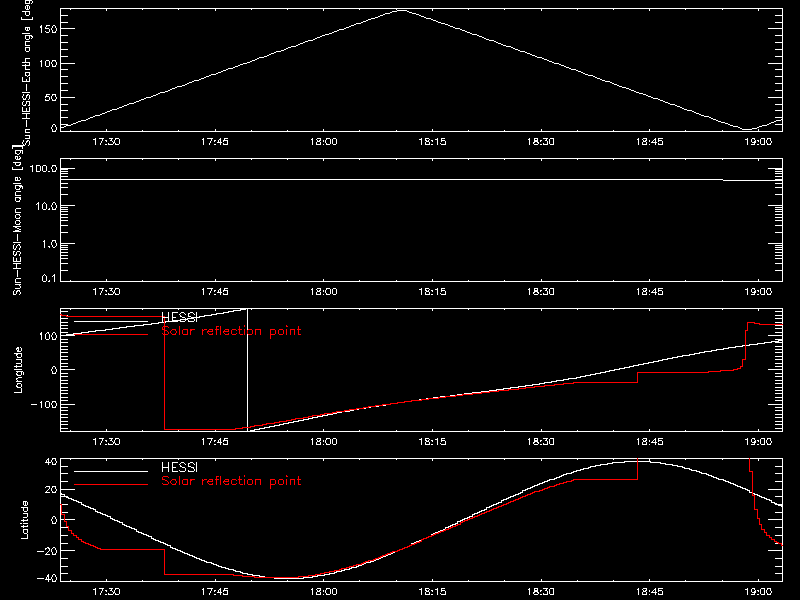Click 18:00 time label under Earth angle plot

click(323, 142)
